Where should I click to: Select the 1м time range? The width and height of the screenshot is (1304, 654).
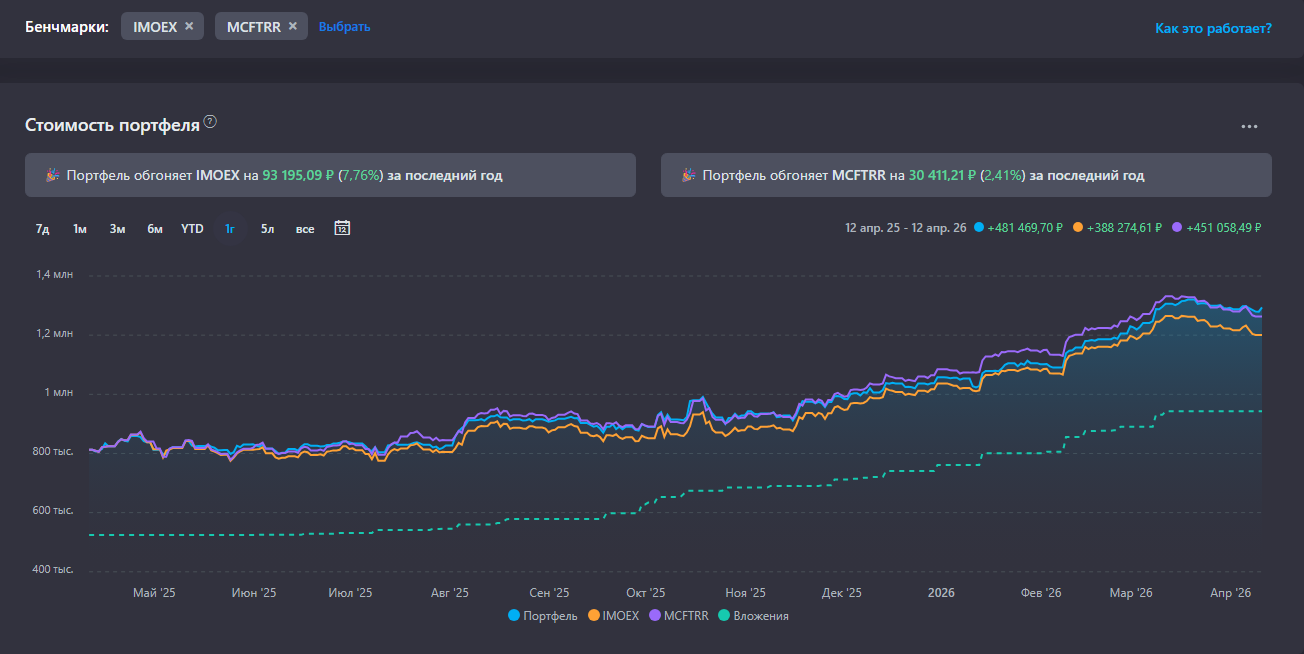pyautogui.click(x=80, y=229)
